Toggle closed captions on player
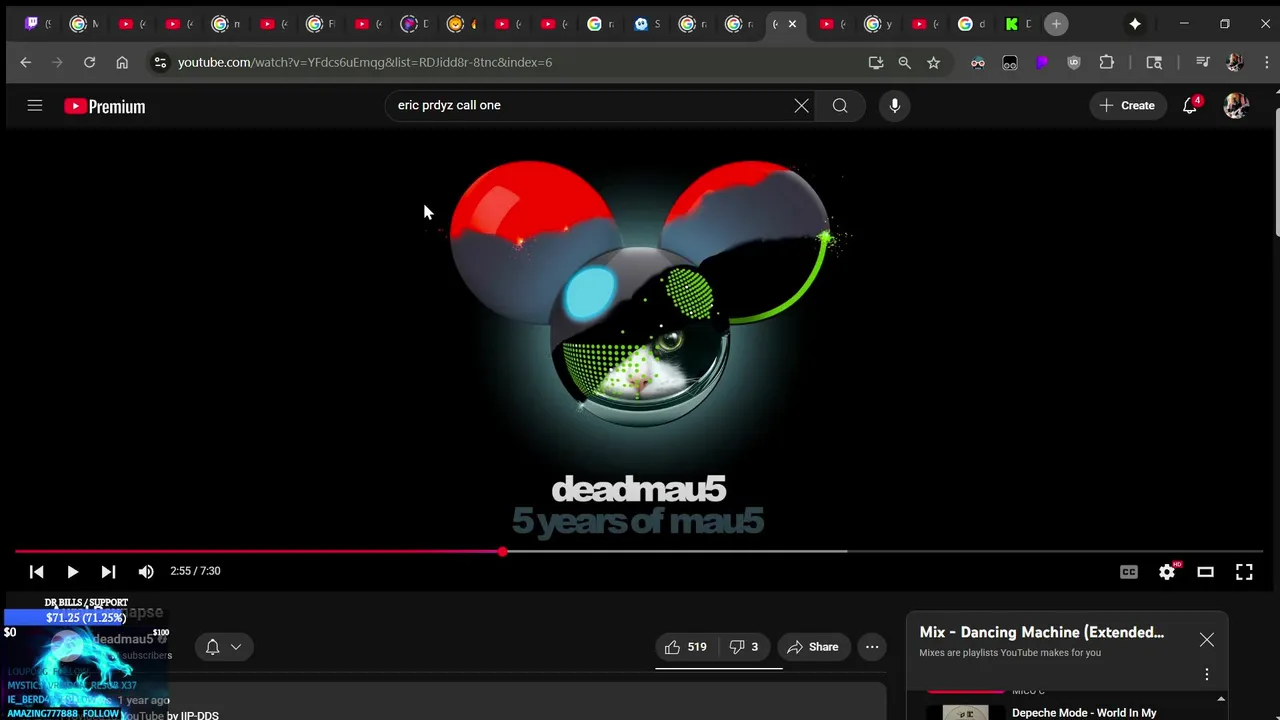The width and height of the screenshot is (1280, 720). pos(1129,571)
